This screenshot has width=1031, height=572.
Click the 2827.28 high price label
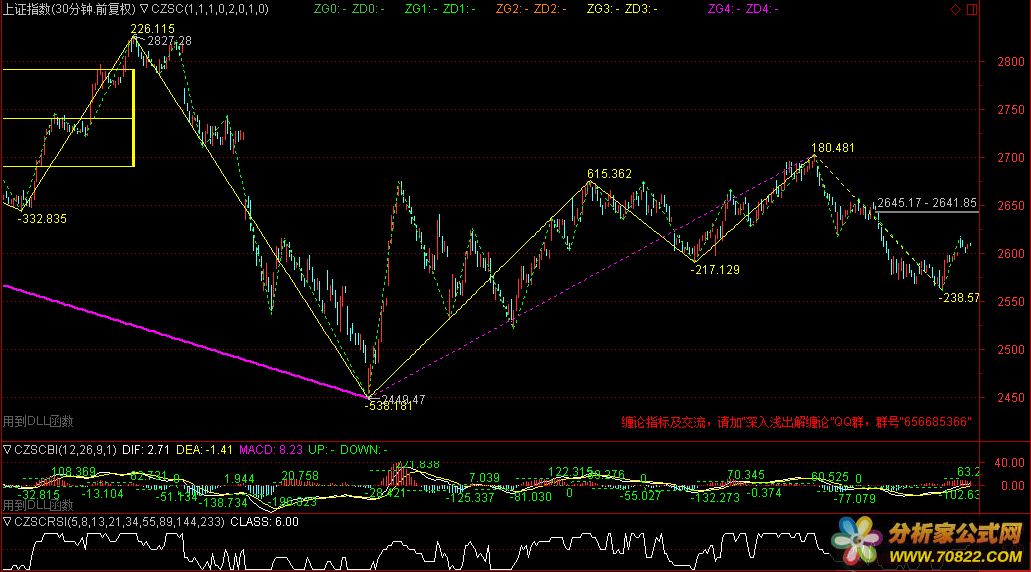(x=170, y=41)
